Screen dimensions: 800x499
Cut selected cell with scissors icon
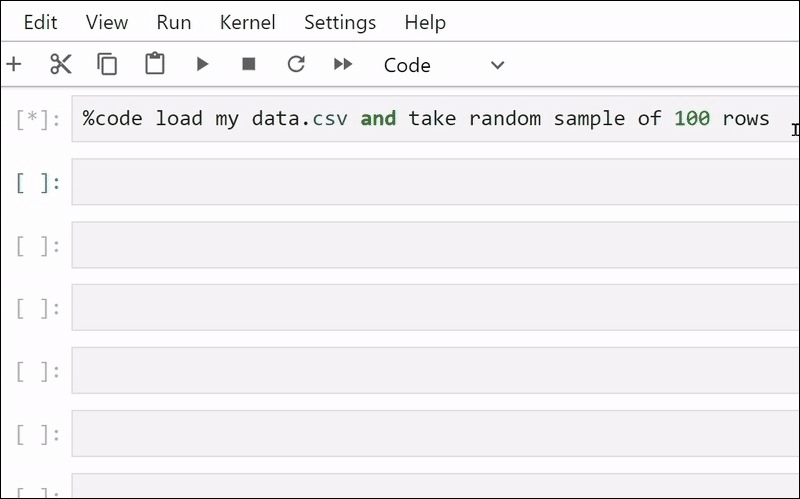(x=61, y=65)
